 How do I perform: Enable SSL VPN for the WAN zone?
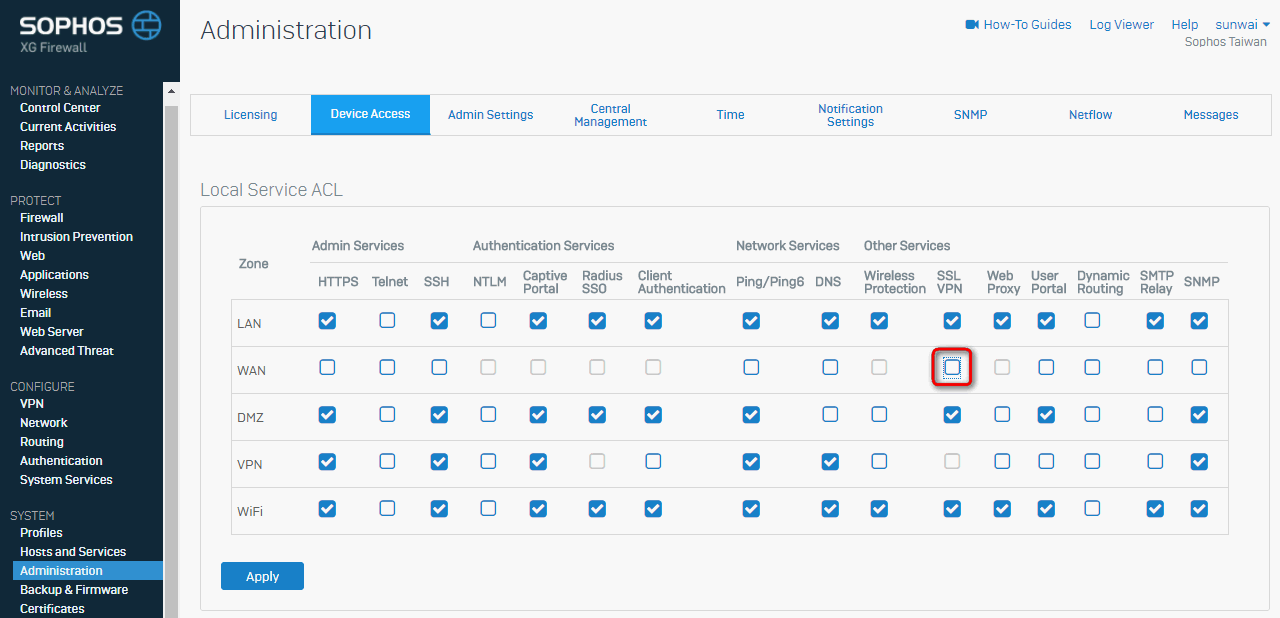952,368
